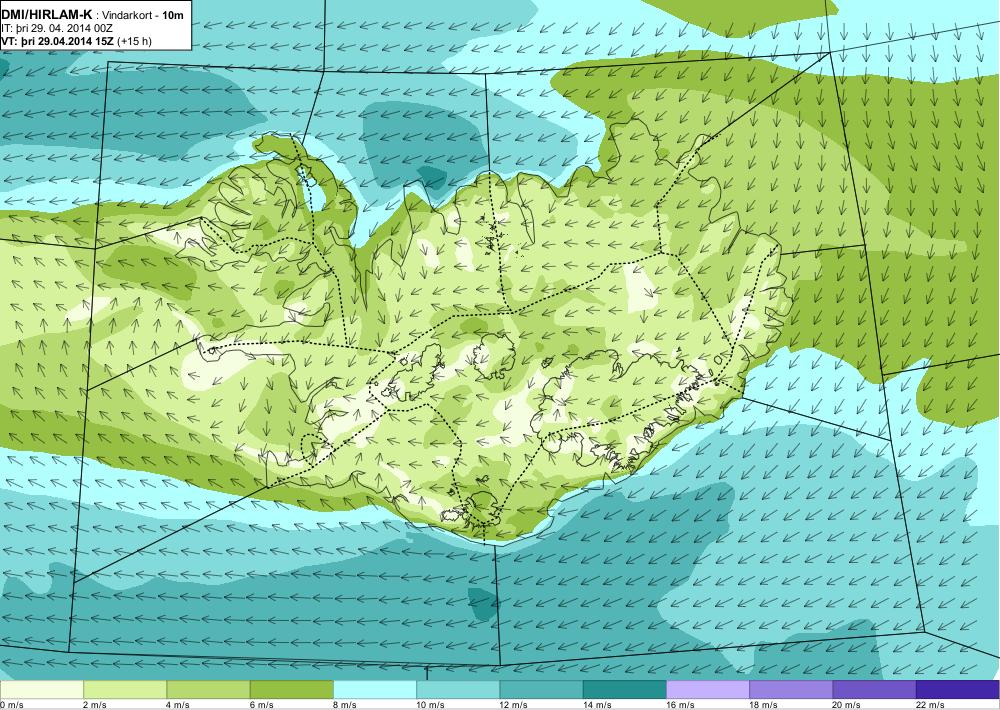This screenshot has width=1000, height=710.
Task: Click the 20–22 m/s purple legend swatch
Action: [874, 690]
